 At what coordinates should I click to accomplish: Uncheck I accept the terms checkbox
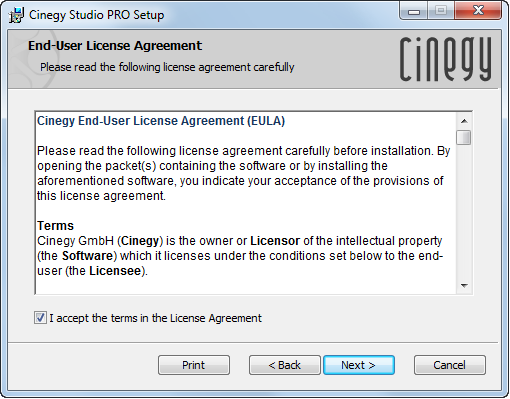tap(40, 318)
